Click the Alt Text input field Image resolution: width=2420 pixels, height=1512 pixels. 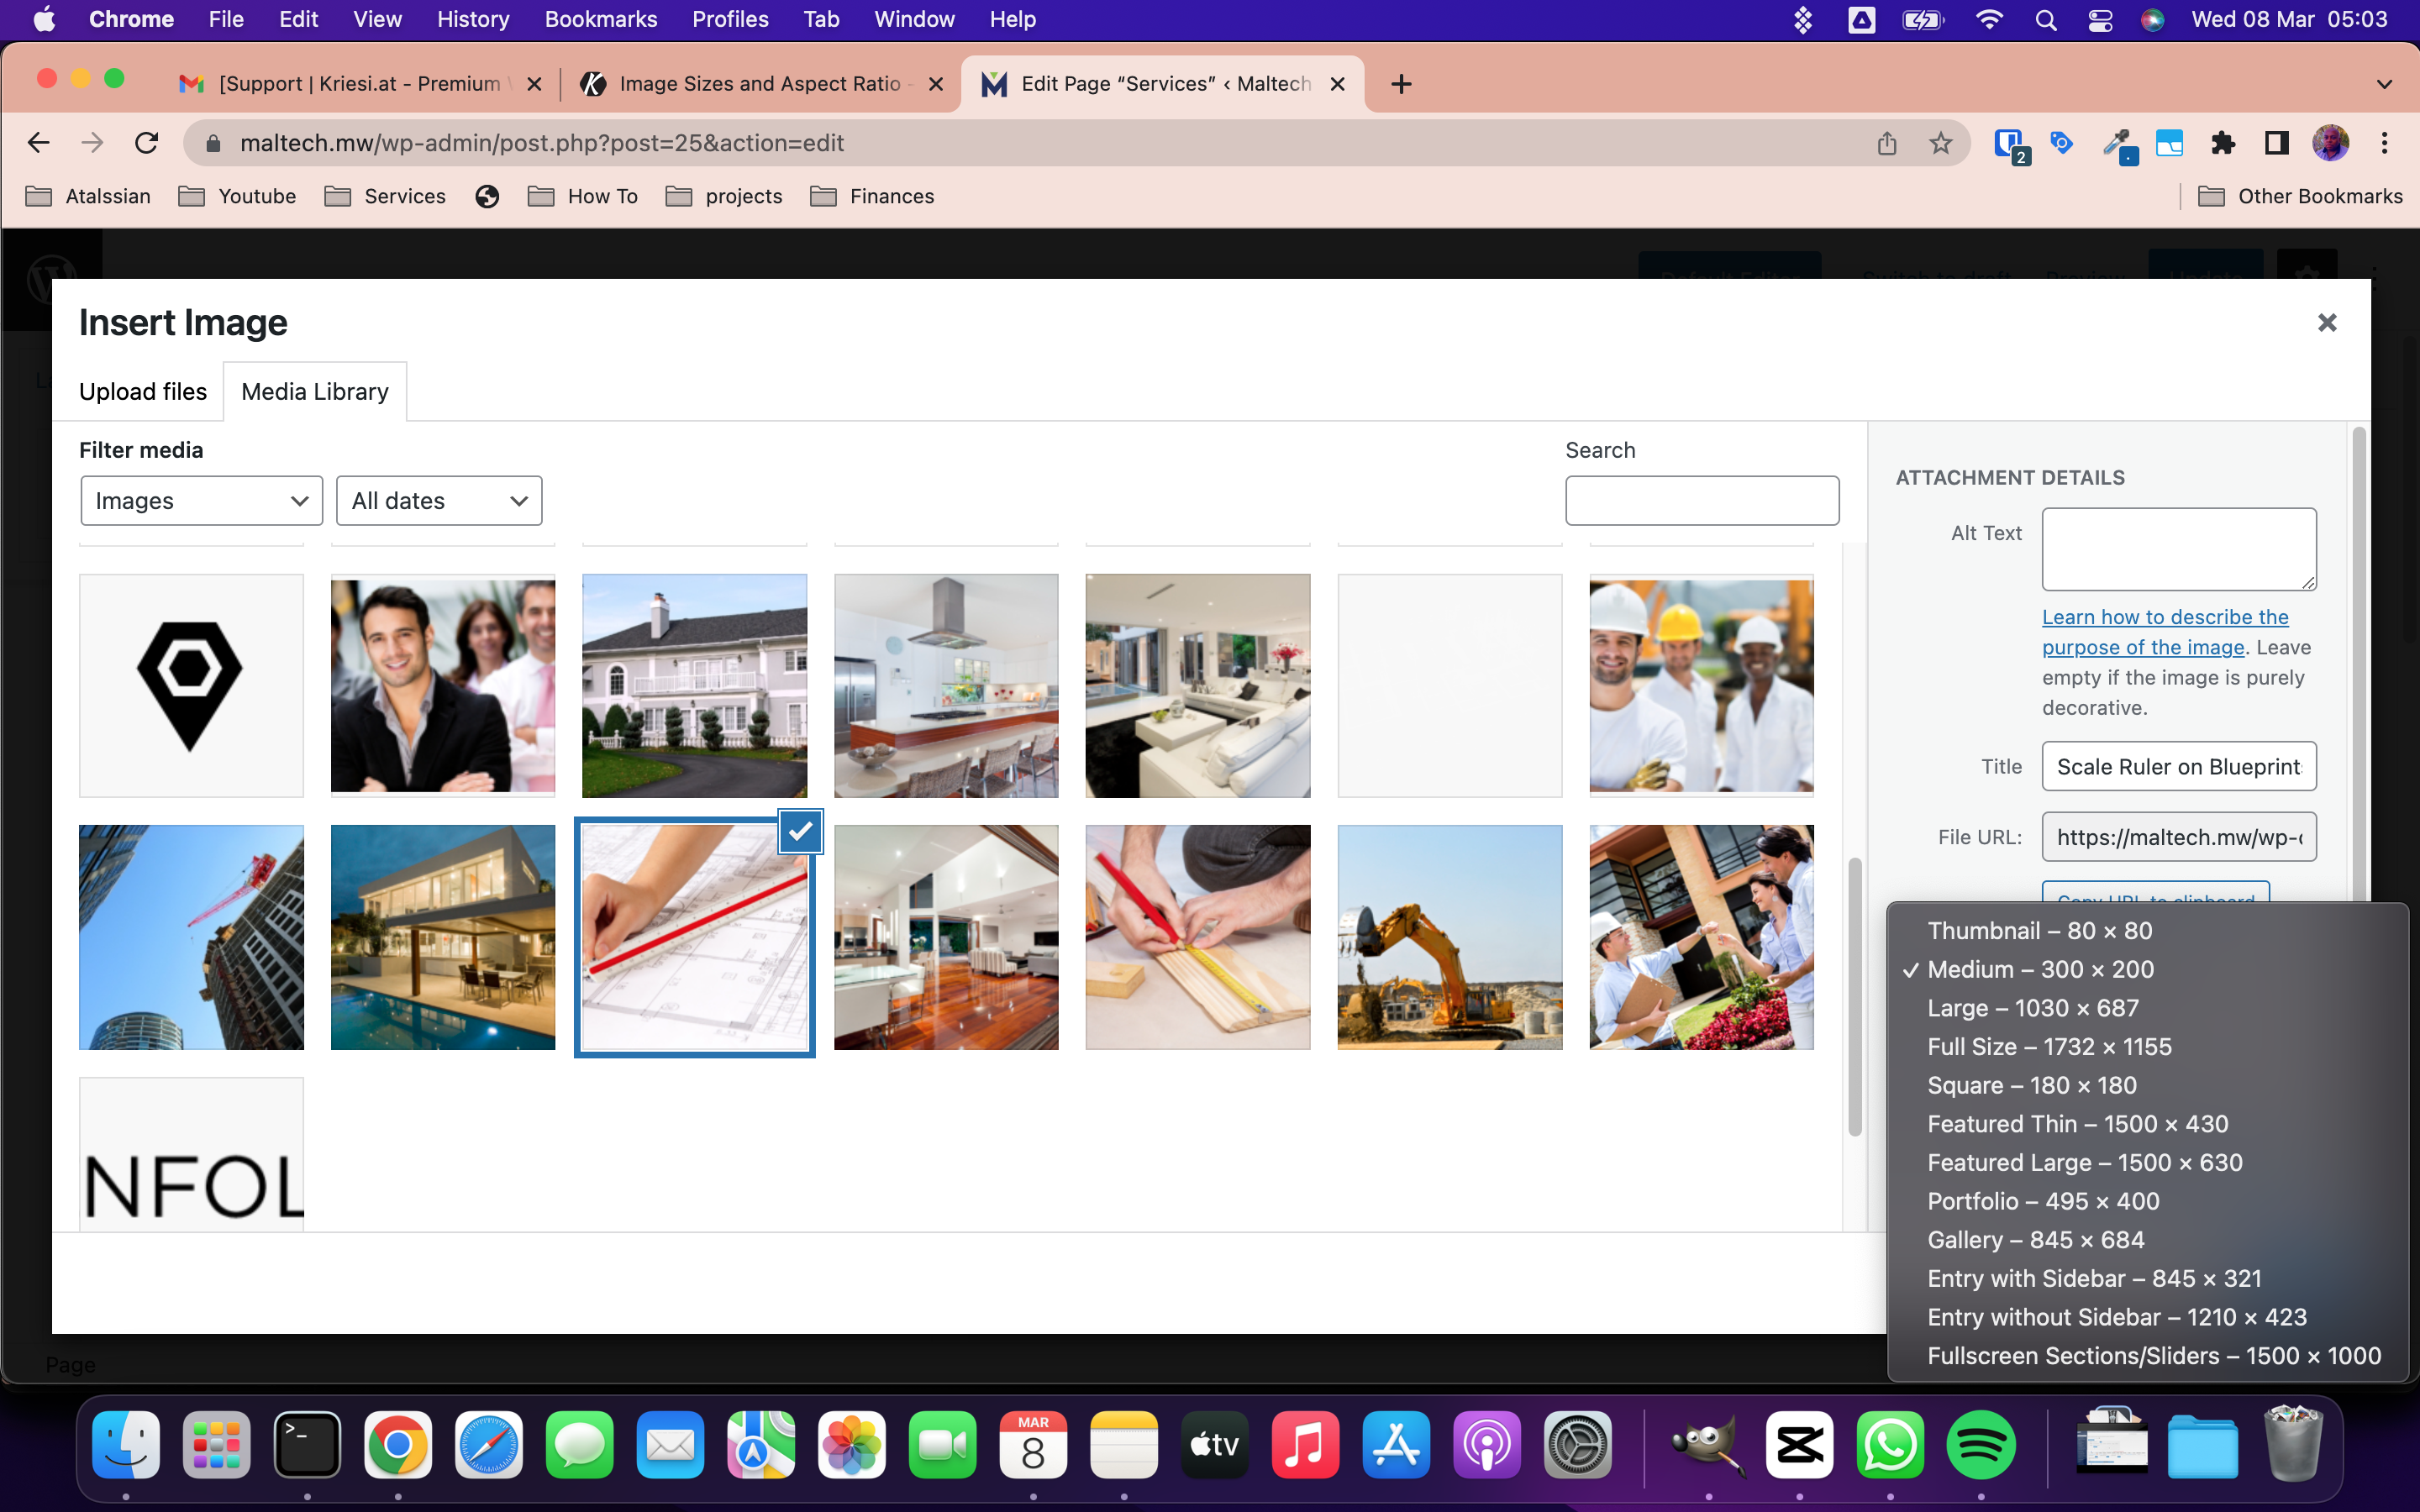tap(2180, 547)
